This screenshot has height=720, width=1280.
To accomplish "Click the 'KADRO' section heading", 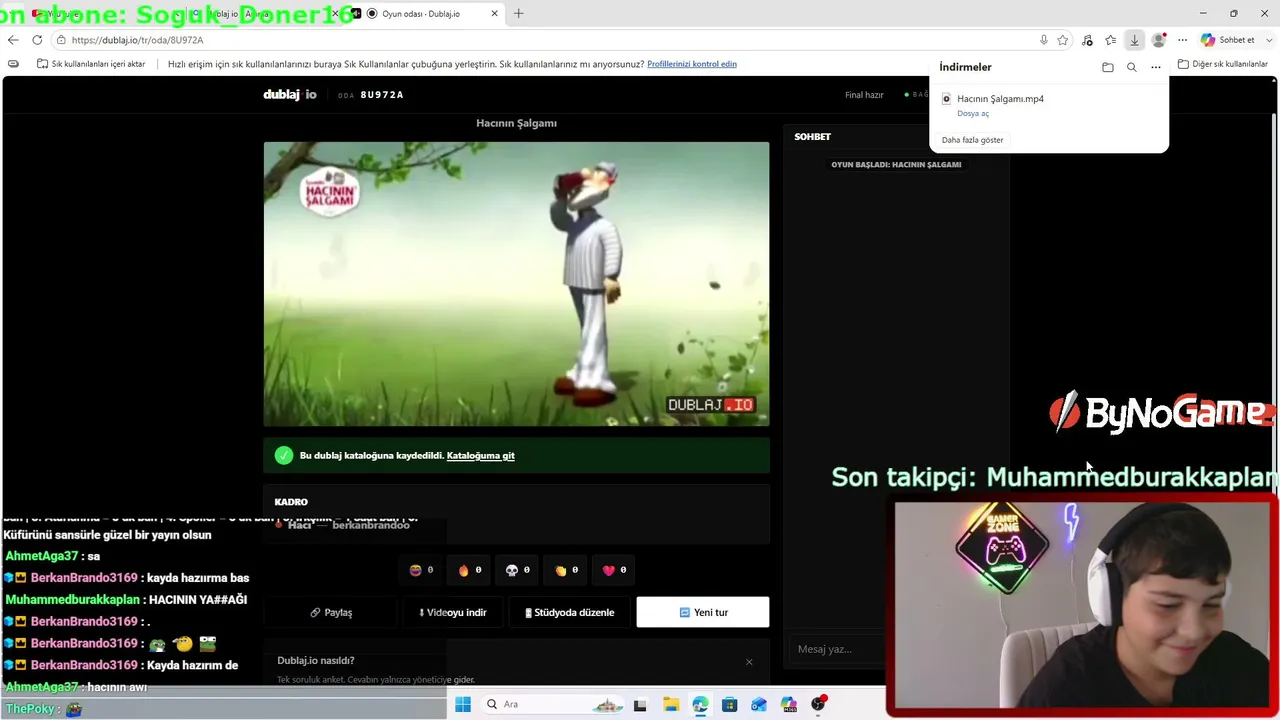I will [291, 502].
